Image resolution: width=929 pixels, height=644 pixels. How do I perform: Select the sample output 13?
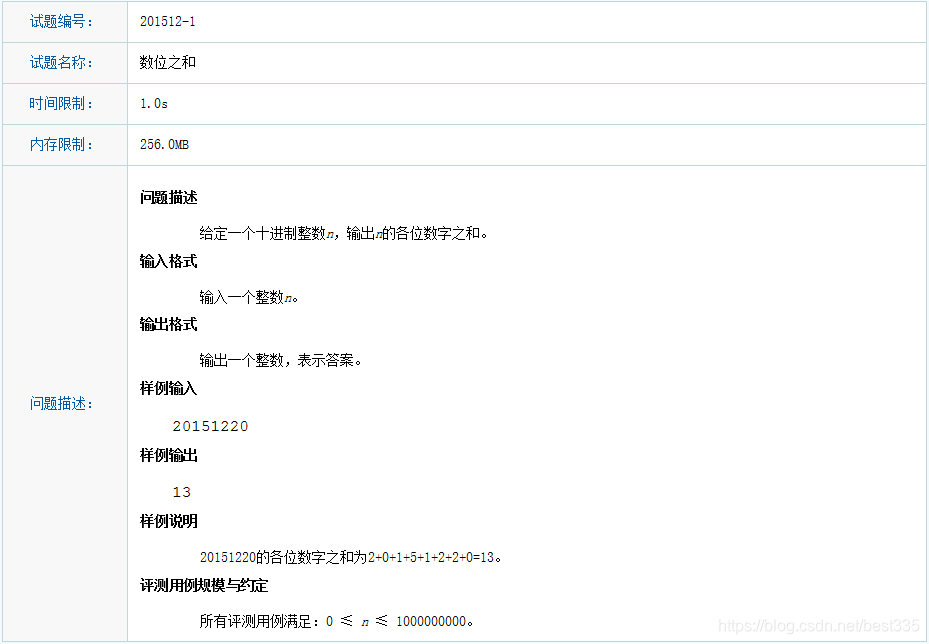point(182,493)
